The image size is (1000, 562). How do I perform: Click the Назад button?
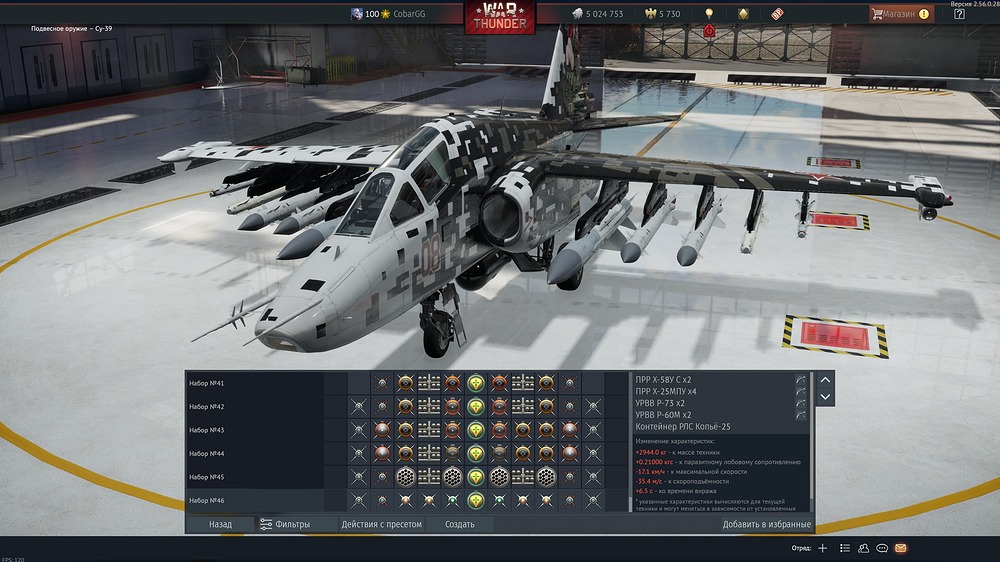coord(221,524)
